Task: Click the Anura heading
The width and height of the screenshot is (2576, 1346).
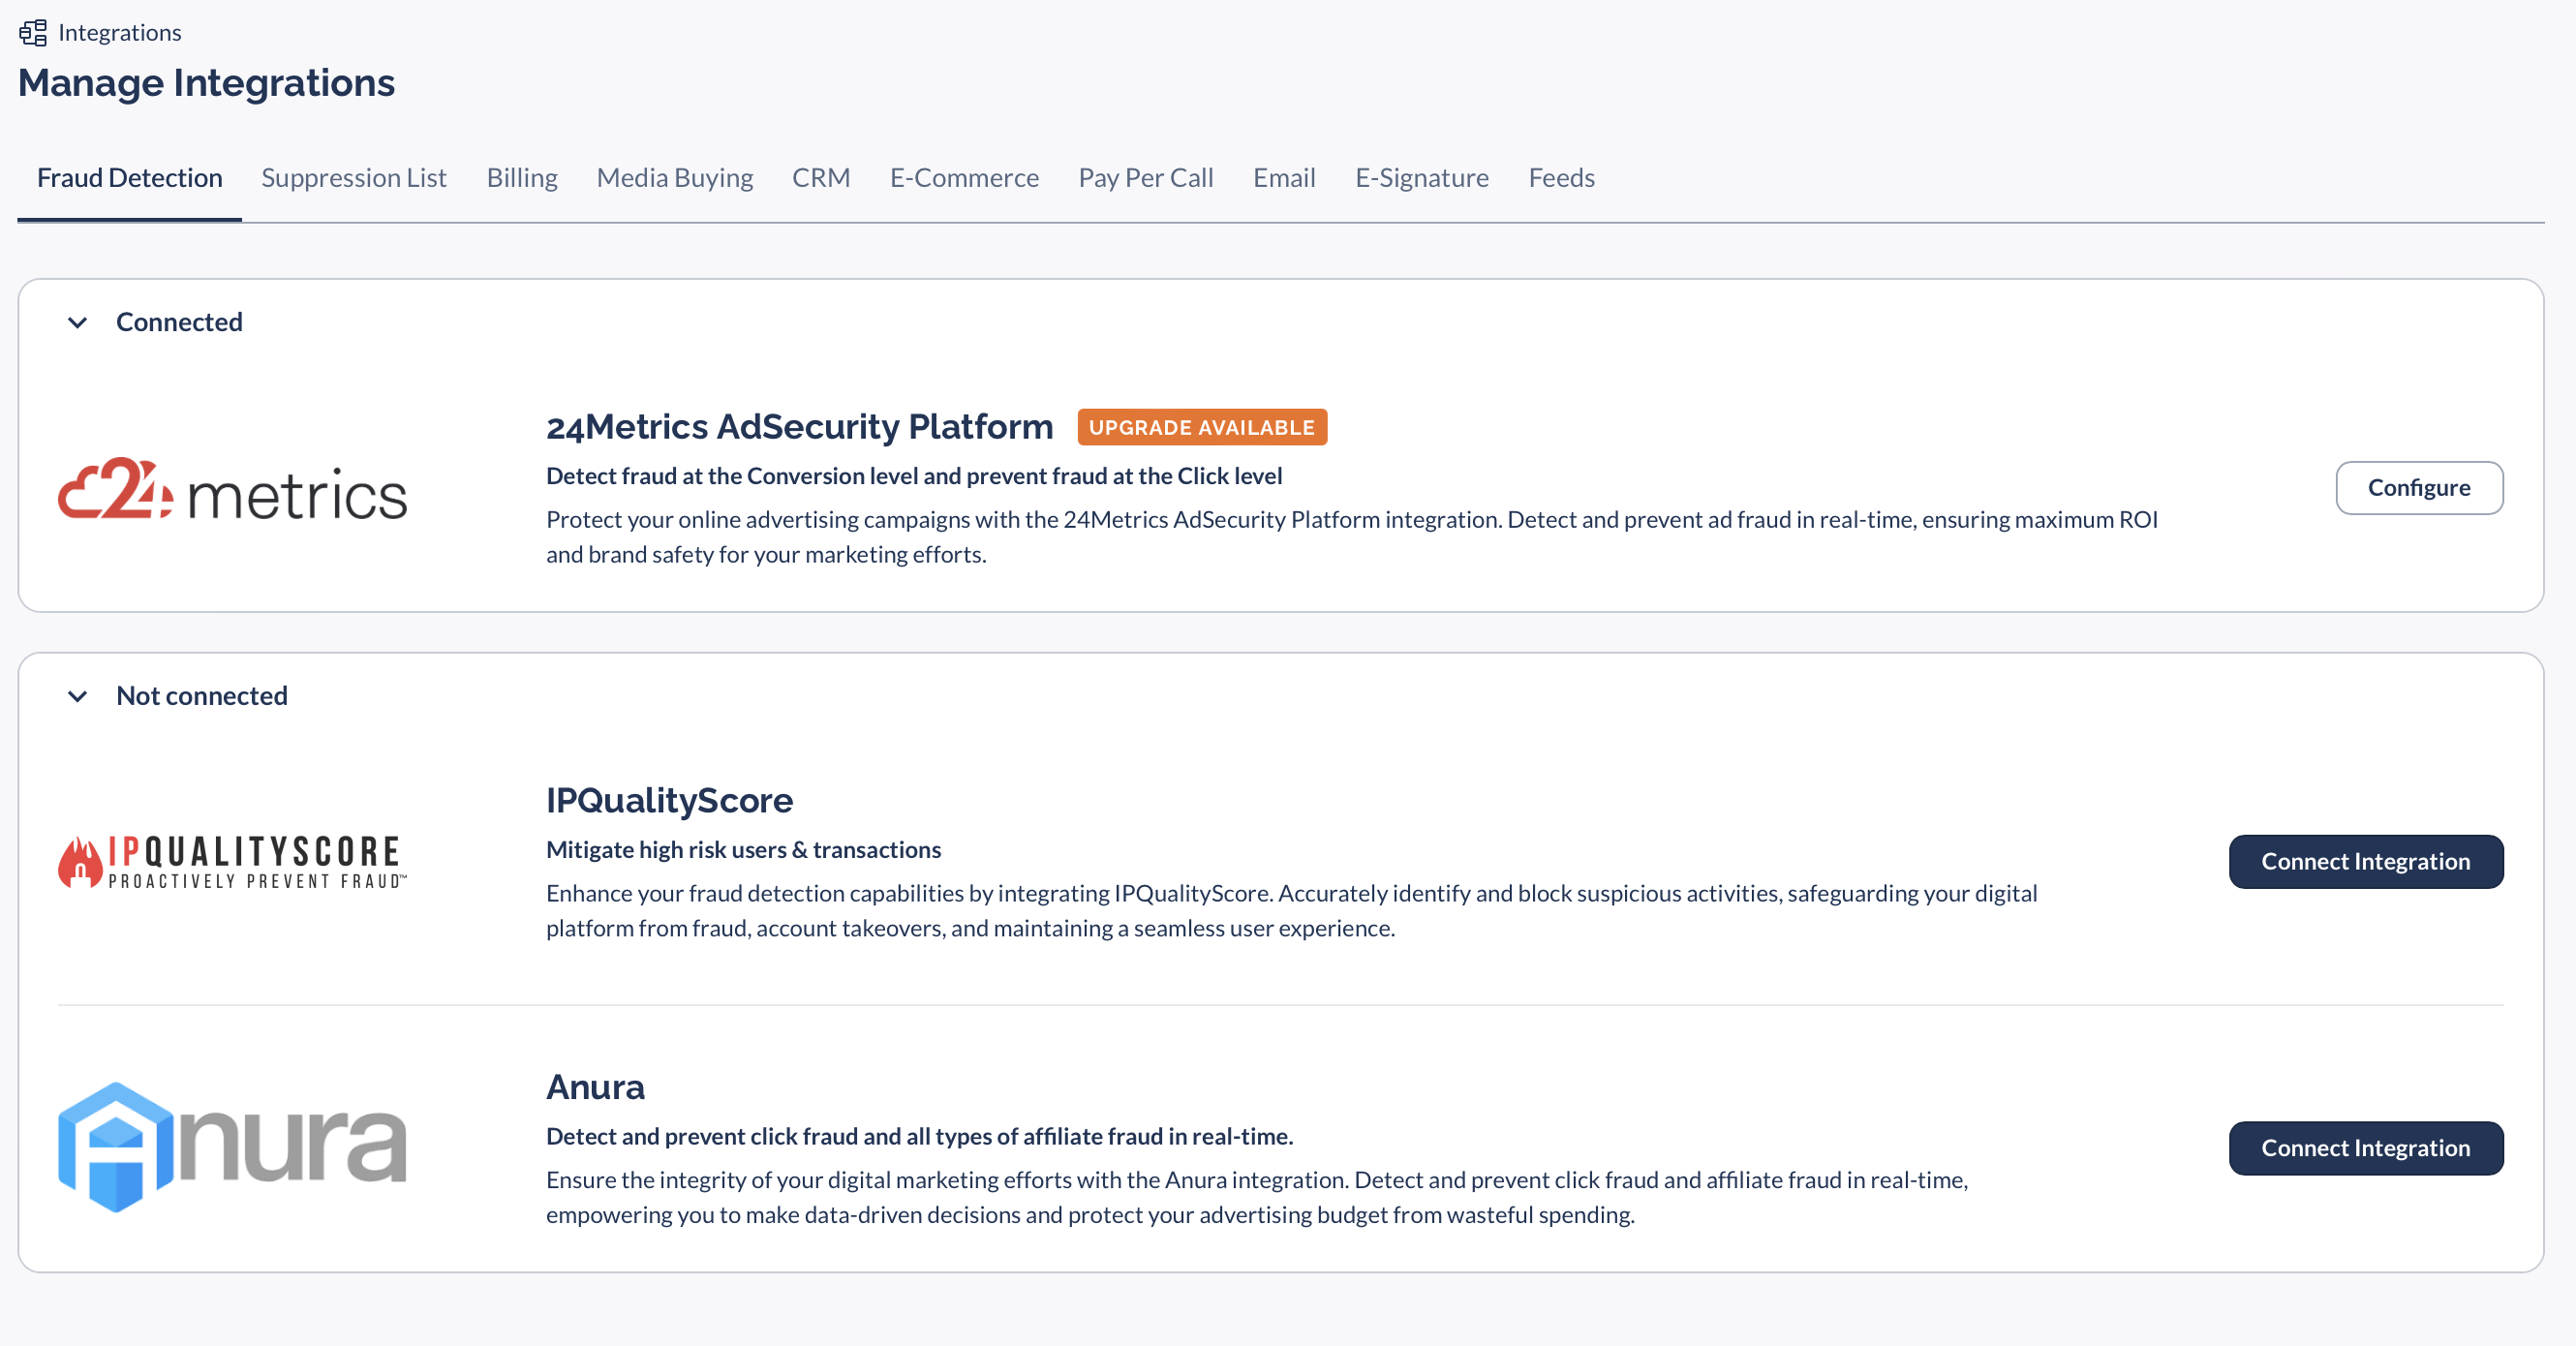Action: coord(595,1087)
